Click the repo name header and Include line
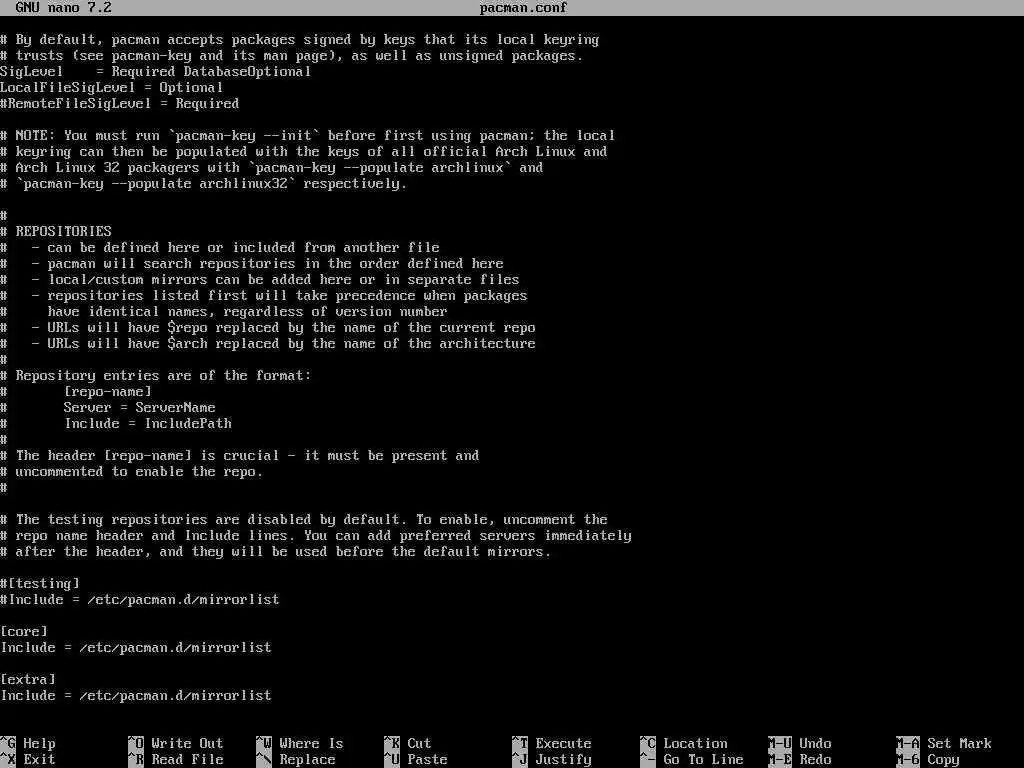The height and width of the screenshot is (768, 1024). 316,536
